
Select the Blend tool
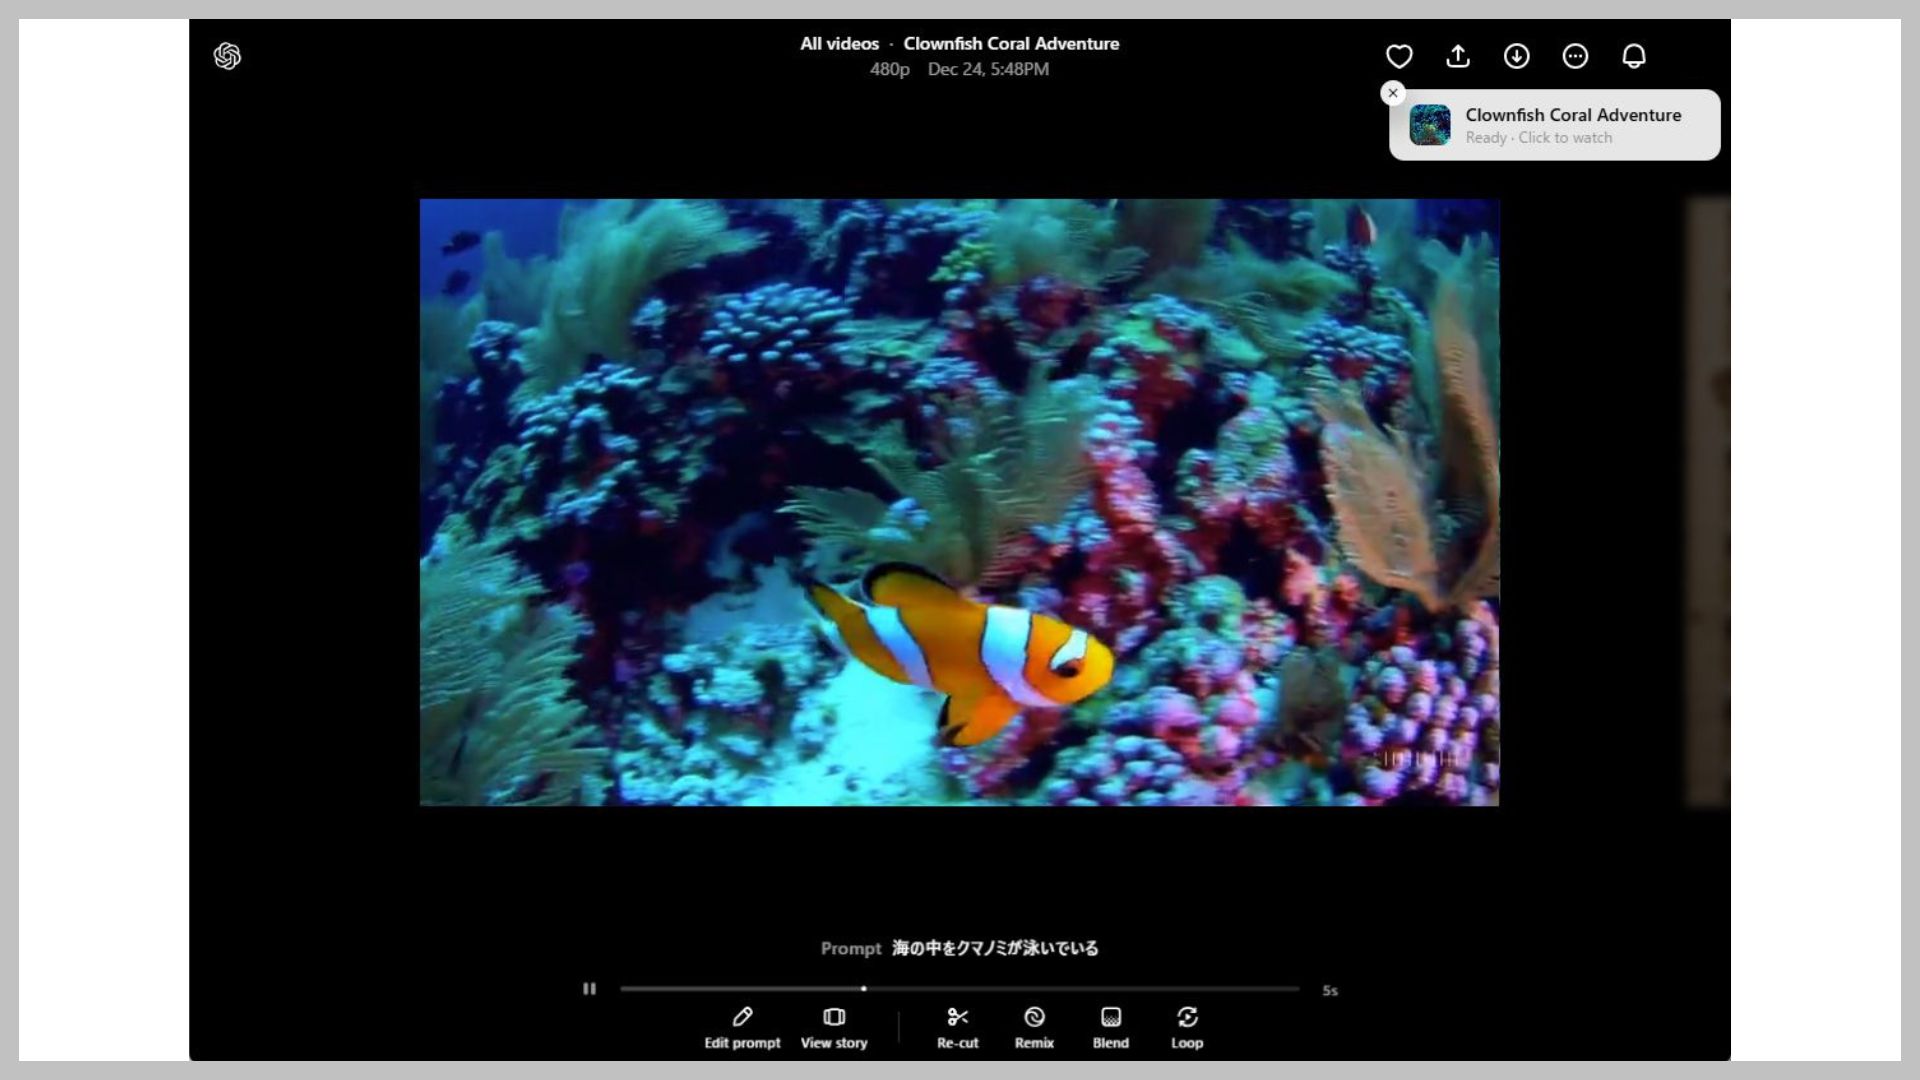click(x=1110, y=1026)
